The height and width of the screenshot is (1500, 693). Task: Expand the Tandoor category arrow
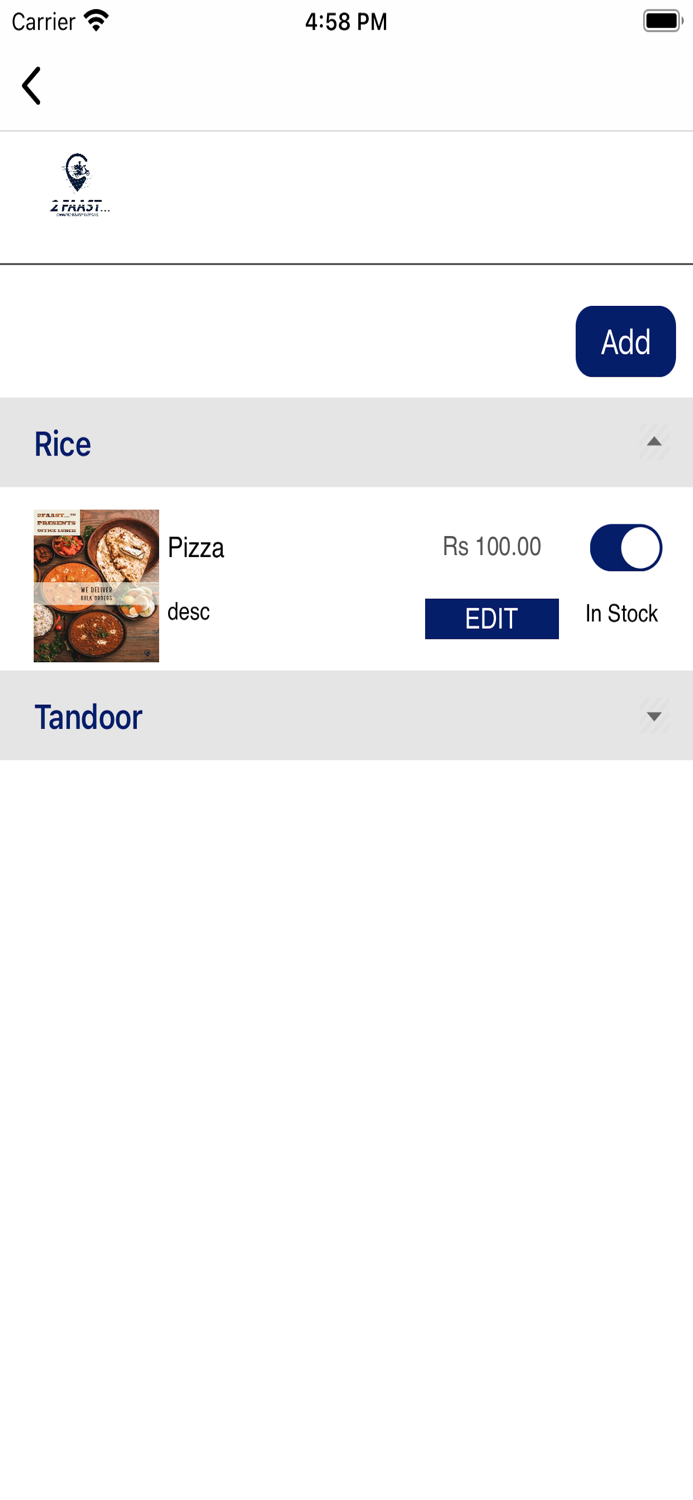[654, 716]
